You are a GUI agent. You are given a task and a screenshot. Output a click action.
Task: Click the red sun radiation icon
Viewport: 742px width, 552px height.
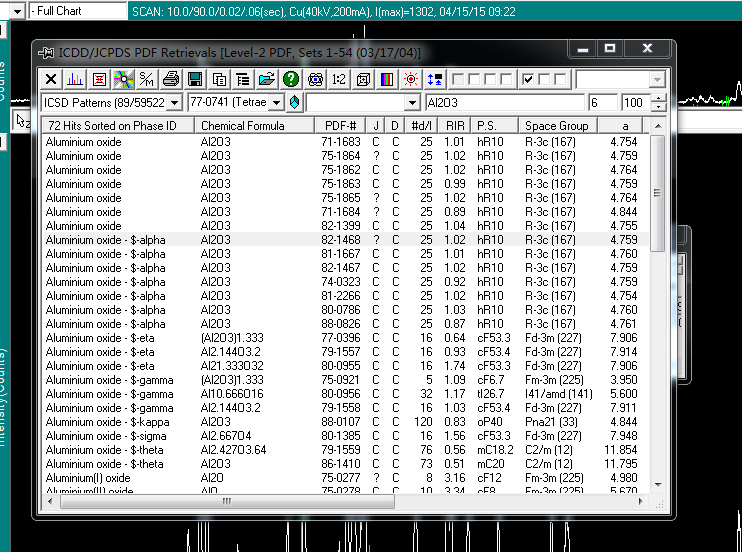tap(411, 79)
